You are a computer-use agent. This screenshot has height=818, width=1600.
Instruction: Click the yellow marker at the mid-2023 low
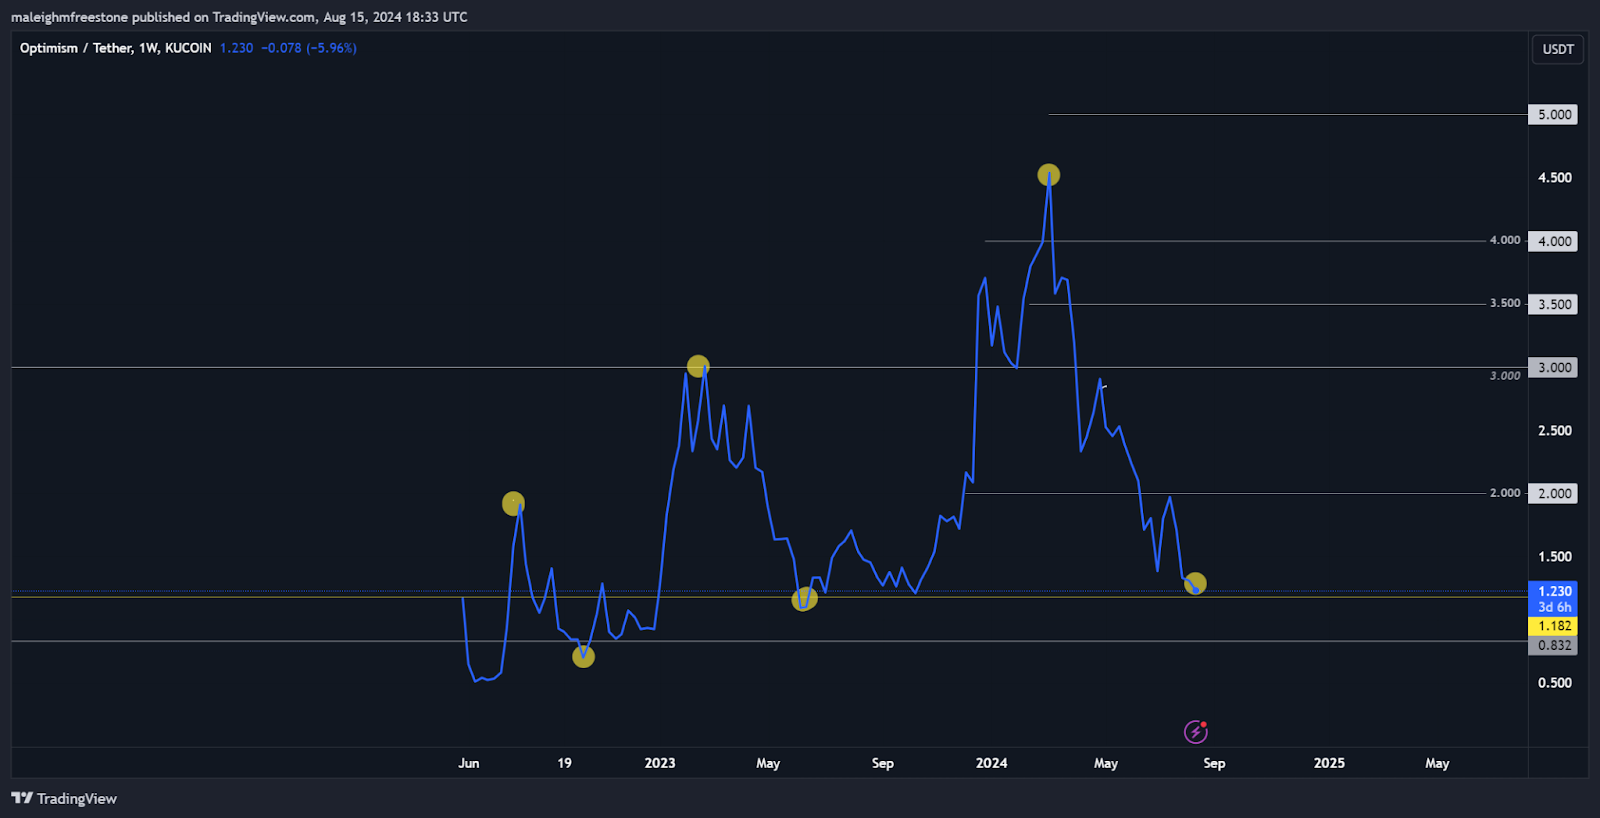(804, 599)
